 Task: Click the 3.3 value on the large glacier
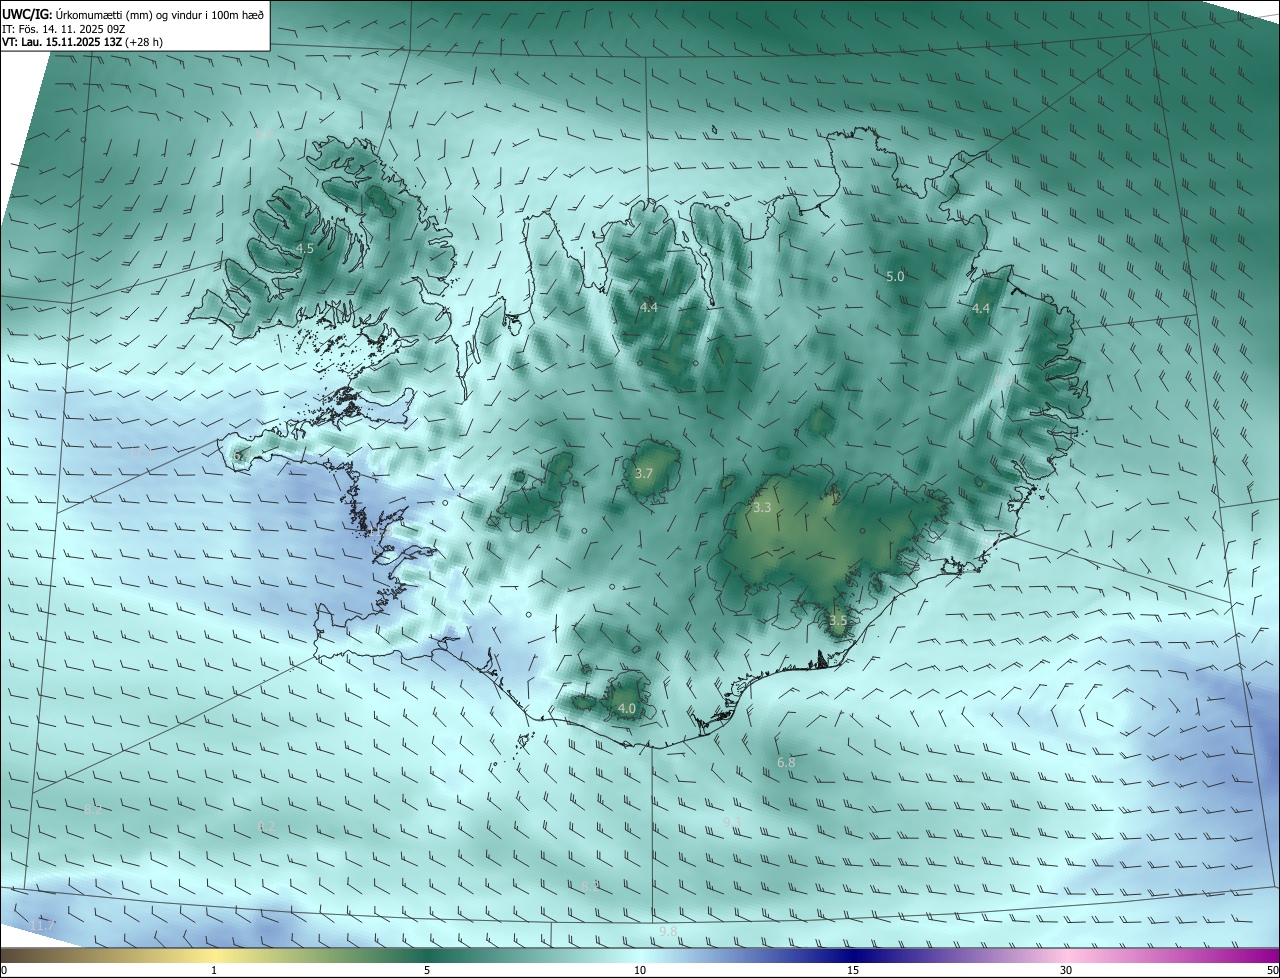click(x=762, y=508)
